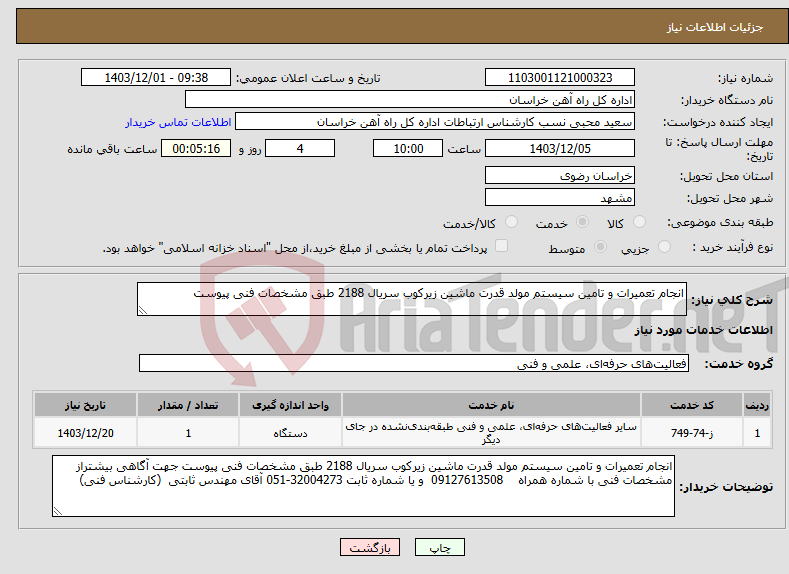Screen dimensions: 789x574
Task: Click the ردیف column header
Action: click(757, 405)
